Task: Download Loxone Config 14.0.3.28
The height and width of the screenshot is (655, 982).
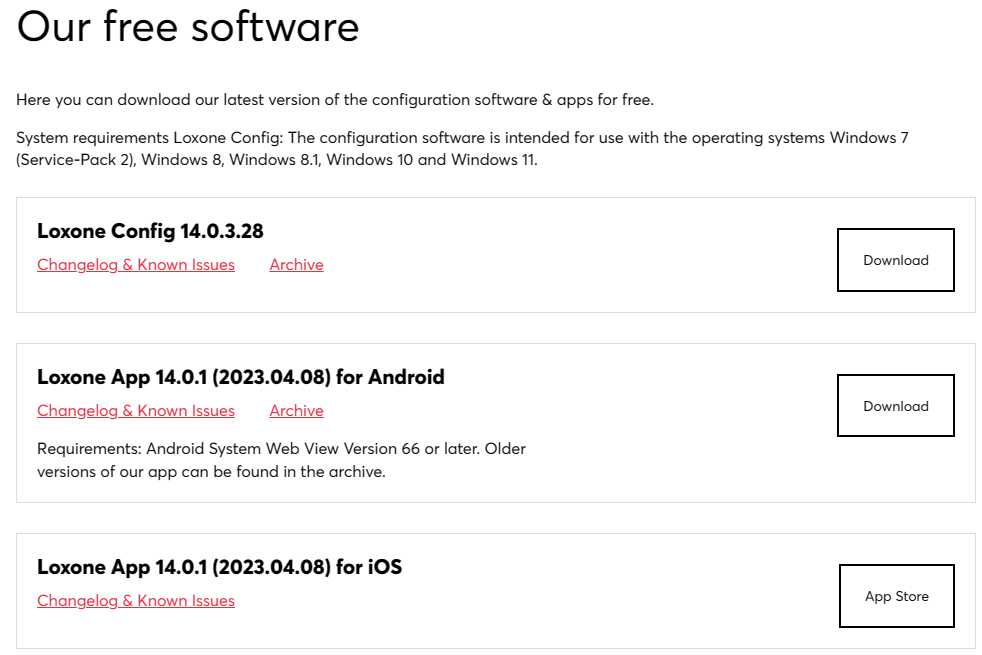Action: tap(896, 260)
